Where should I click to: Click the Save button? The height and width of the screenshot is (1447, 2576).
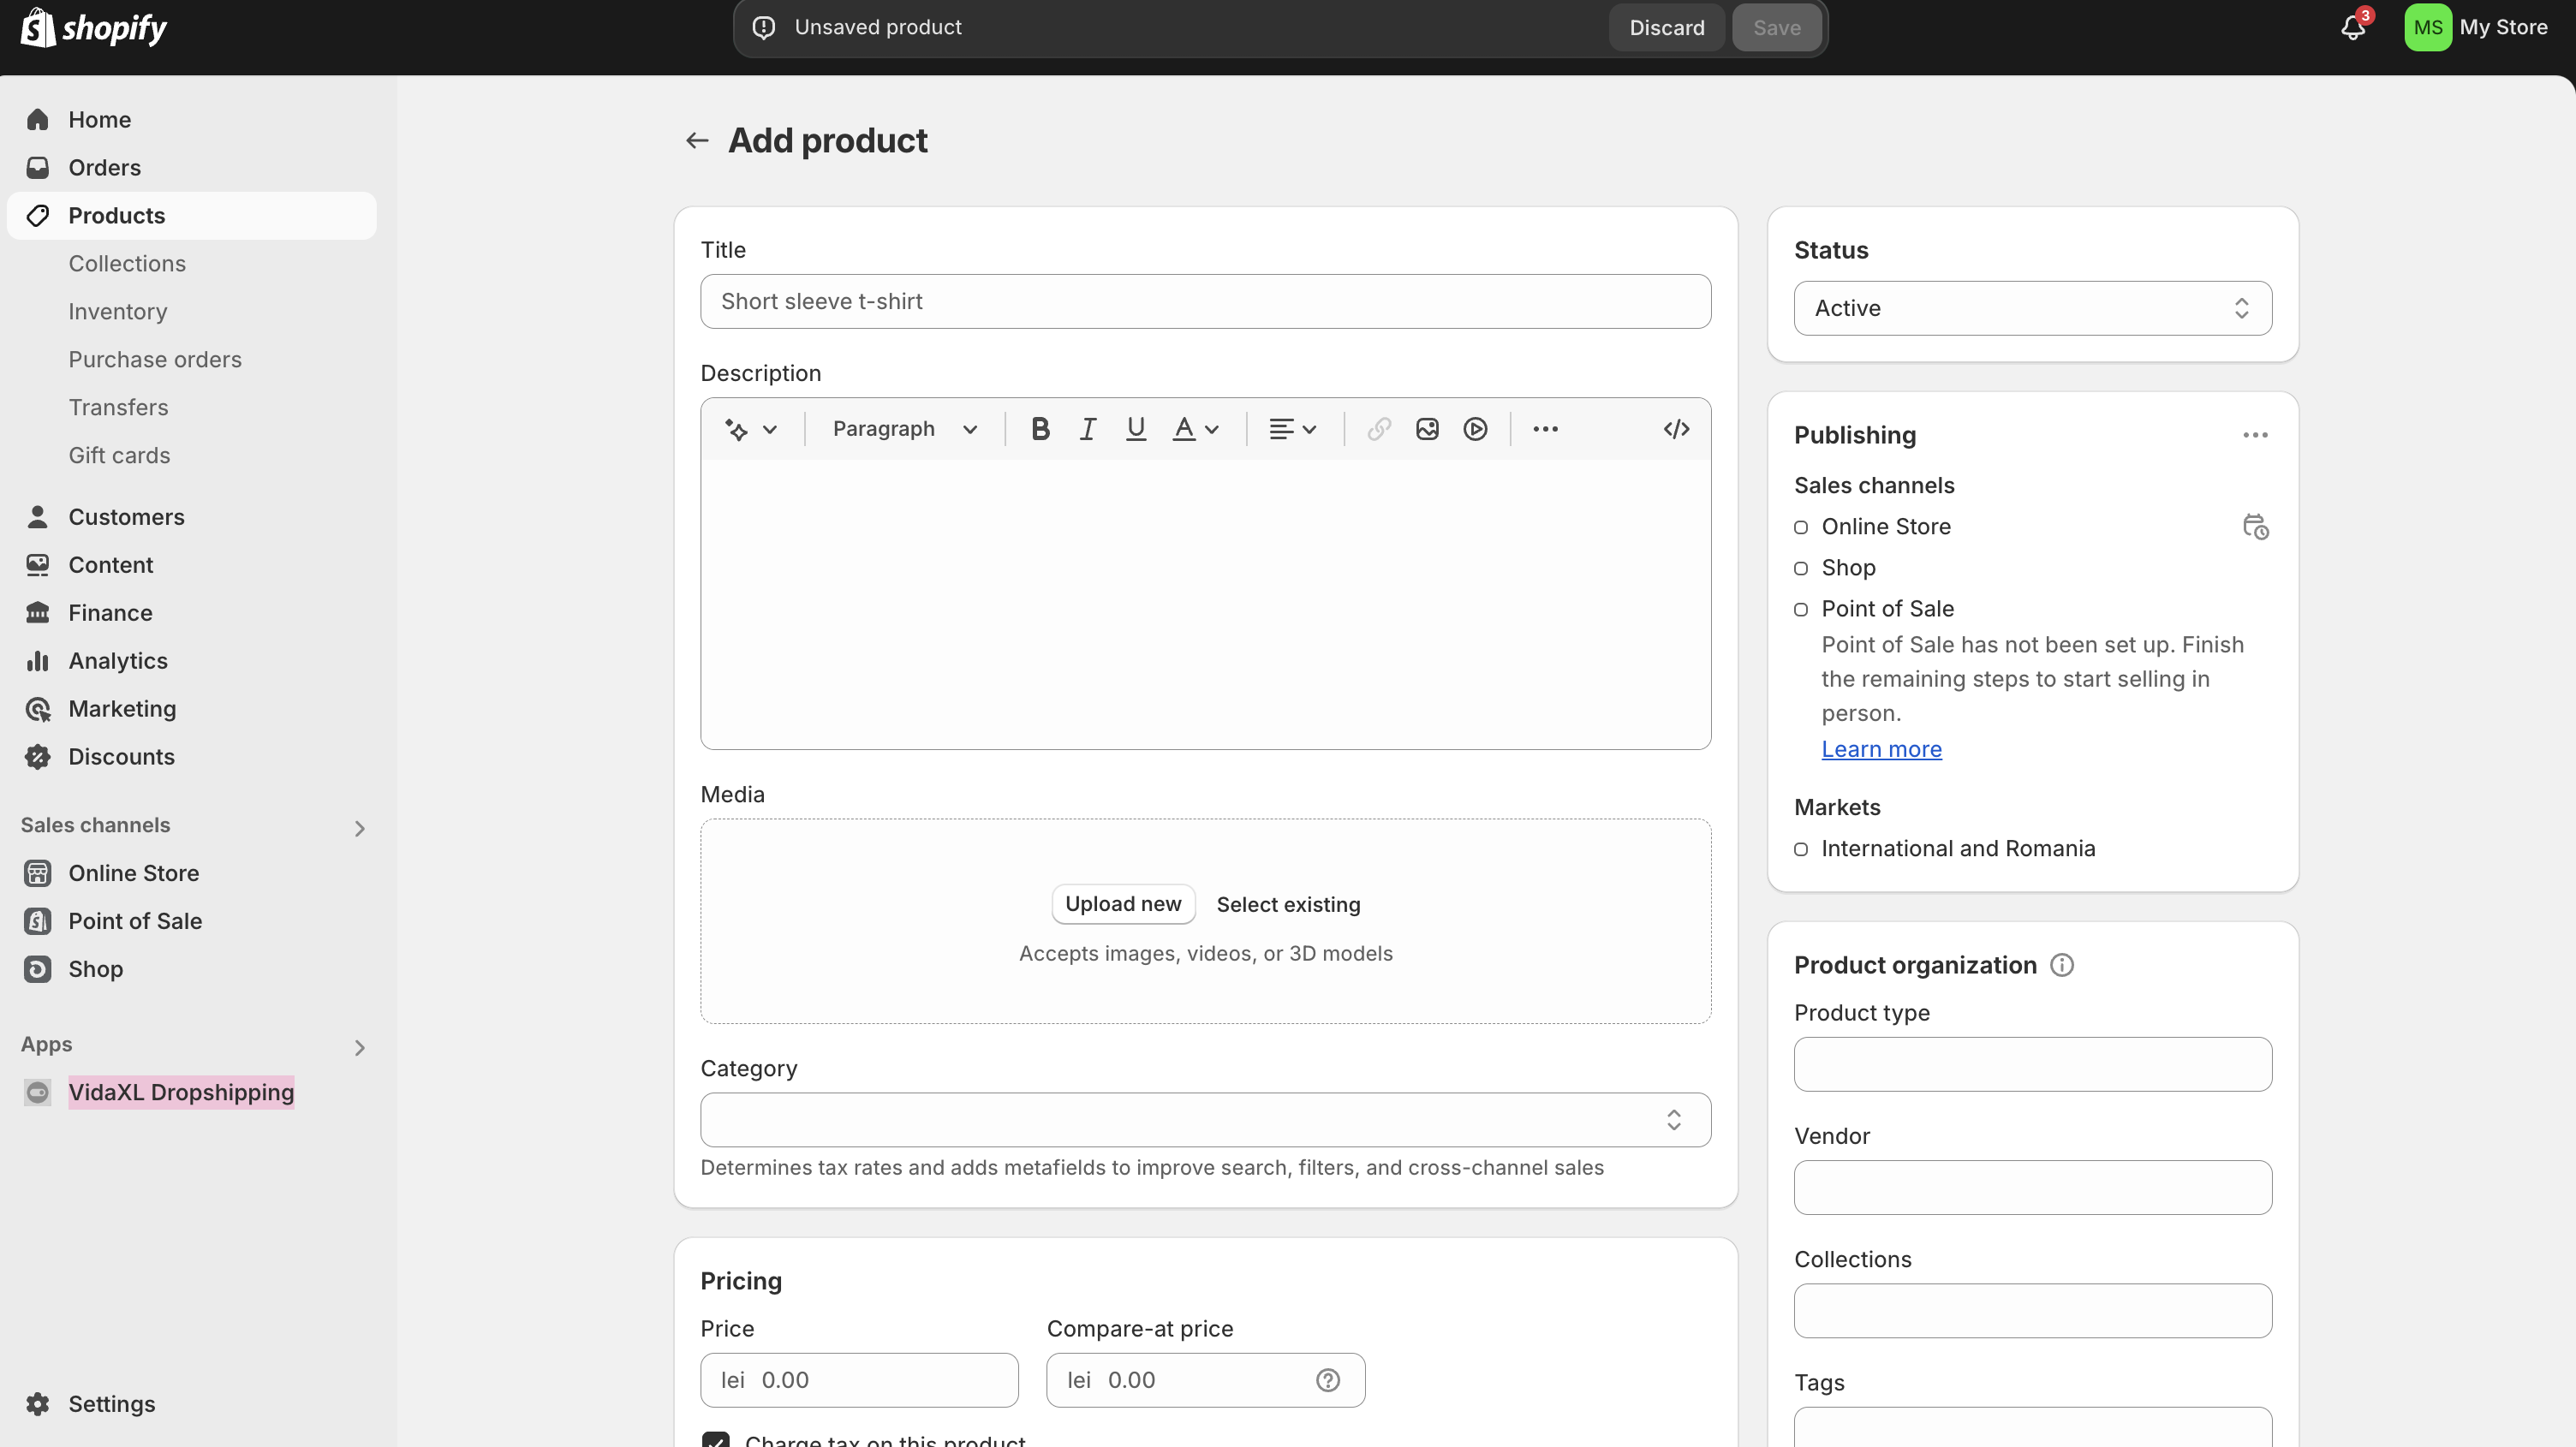1776,28
